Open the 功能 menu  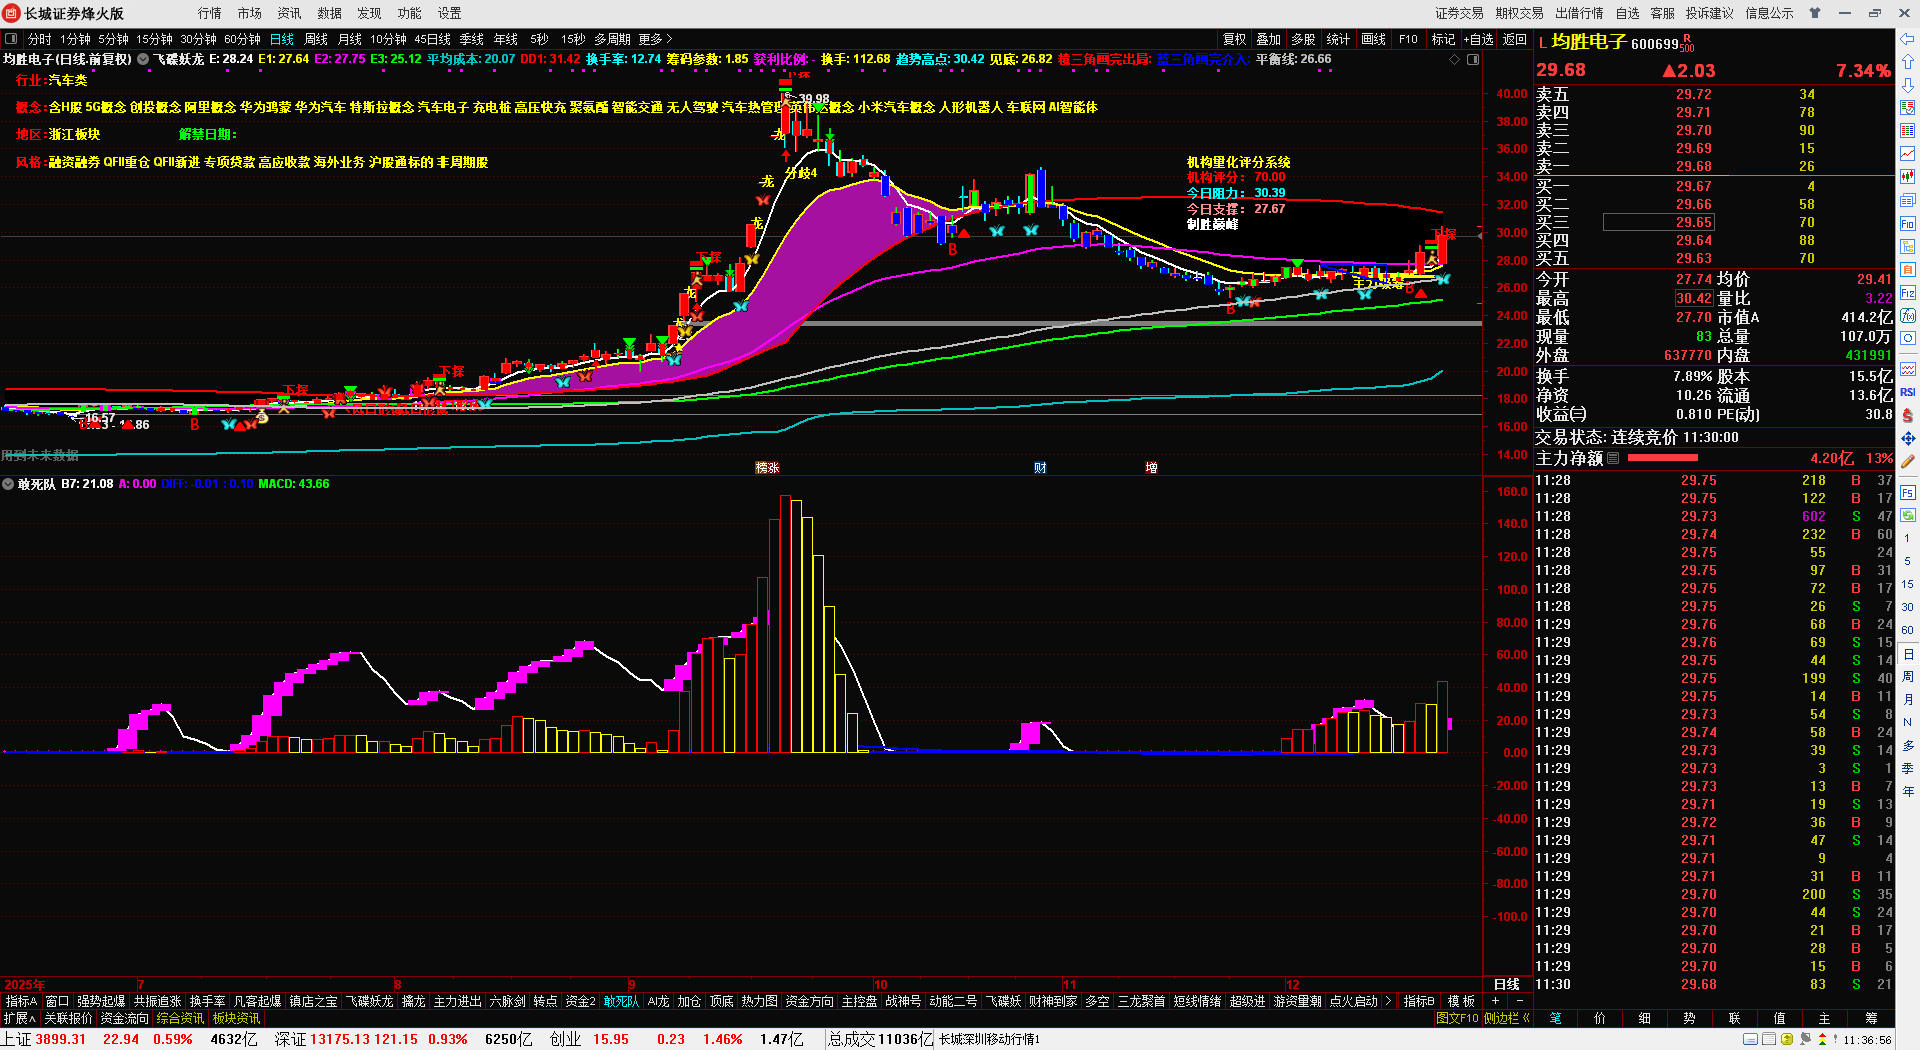pyautogui.click(x=410, y=13)
